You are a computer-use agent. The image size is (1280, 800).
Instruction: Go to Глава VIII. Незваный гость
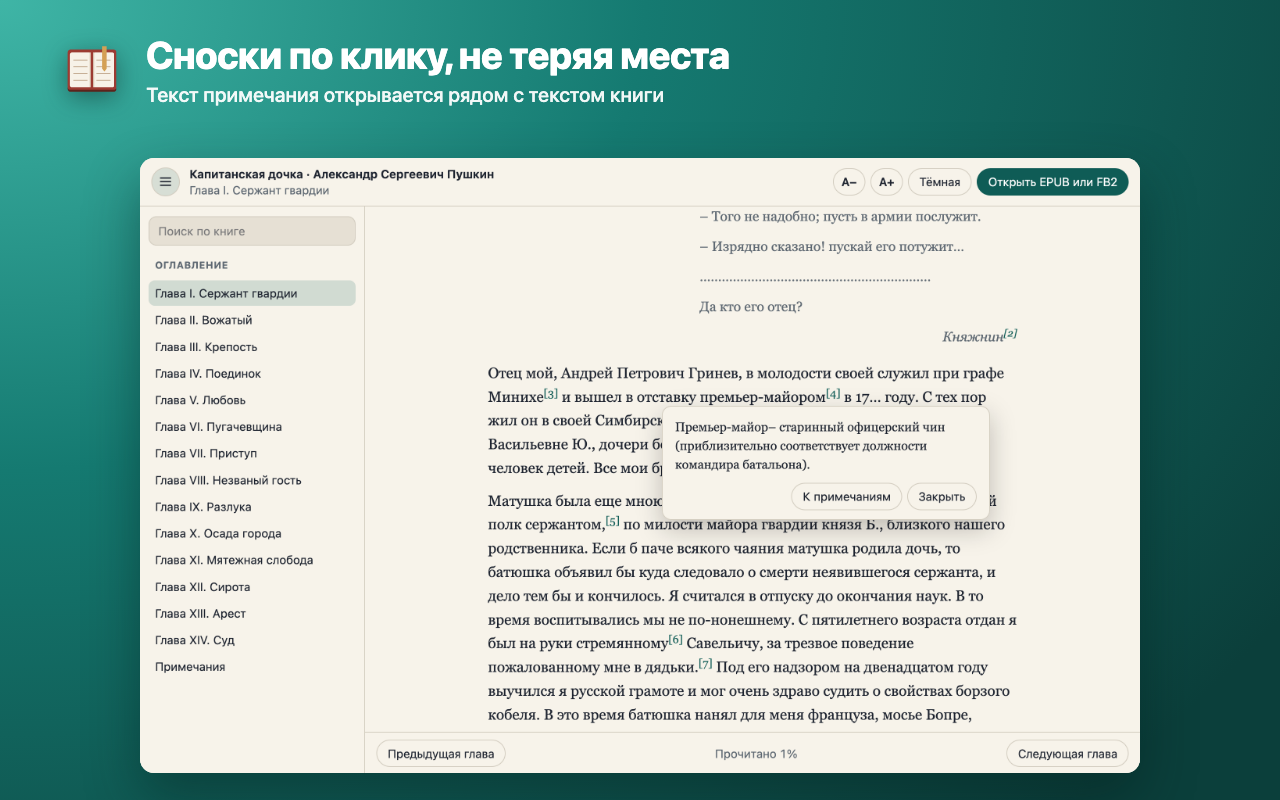(252, 480)
